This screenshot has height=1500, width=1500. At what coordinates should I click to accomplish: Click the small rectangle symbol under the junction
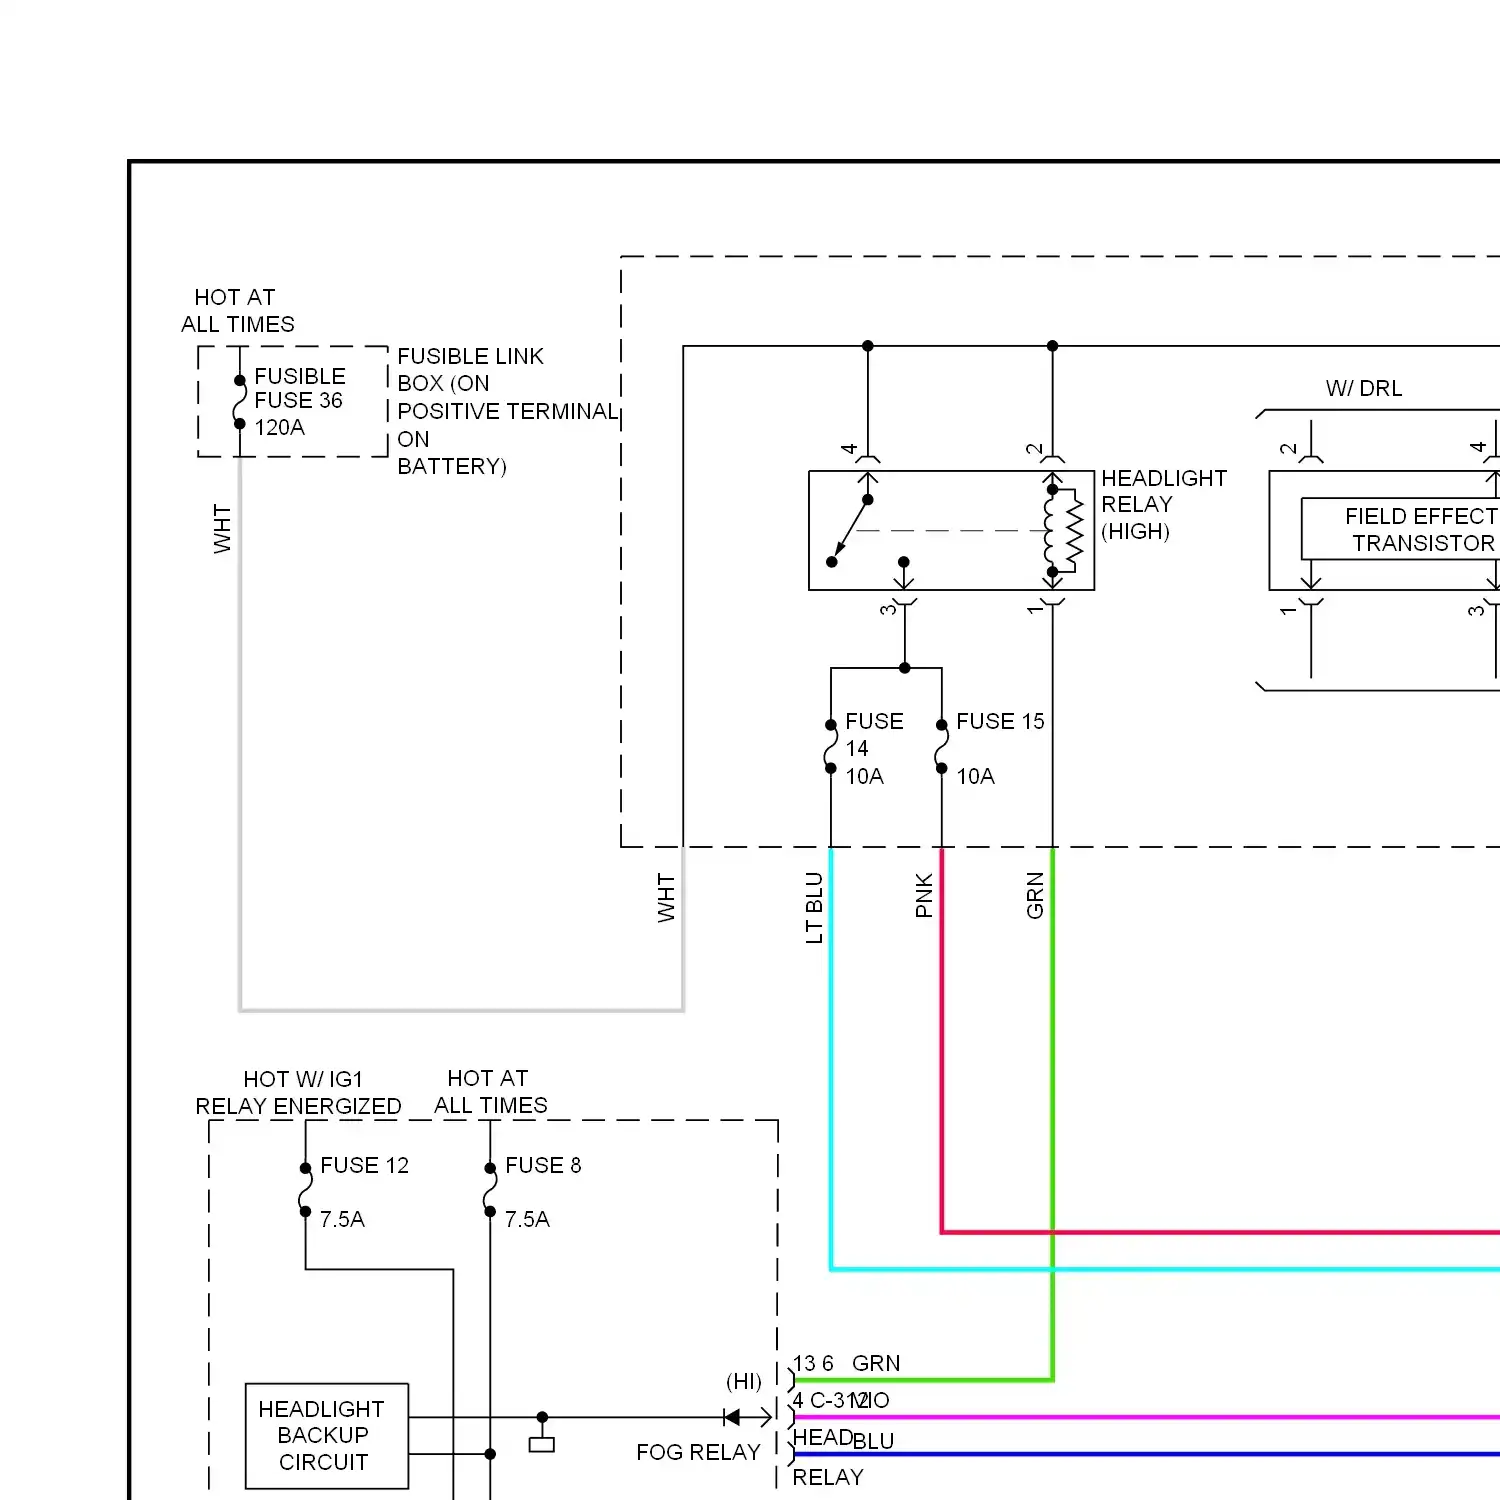542,1445
